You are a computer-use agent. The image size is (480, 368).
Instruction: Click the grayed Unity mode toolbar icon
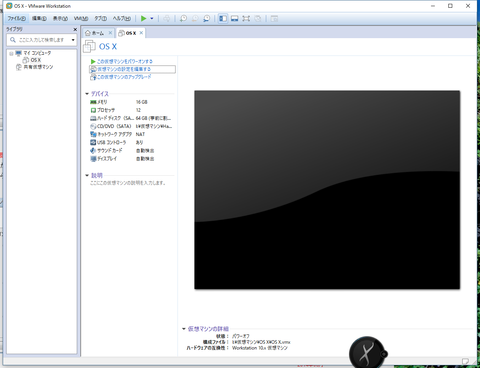258,18
